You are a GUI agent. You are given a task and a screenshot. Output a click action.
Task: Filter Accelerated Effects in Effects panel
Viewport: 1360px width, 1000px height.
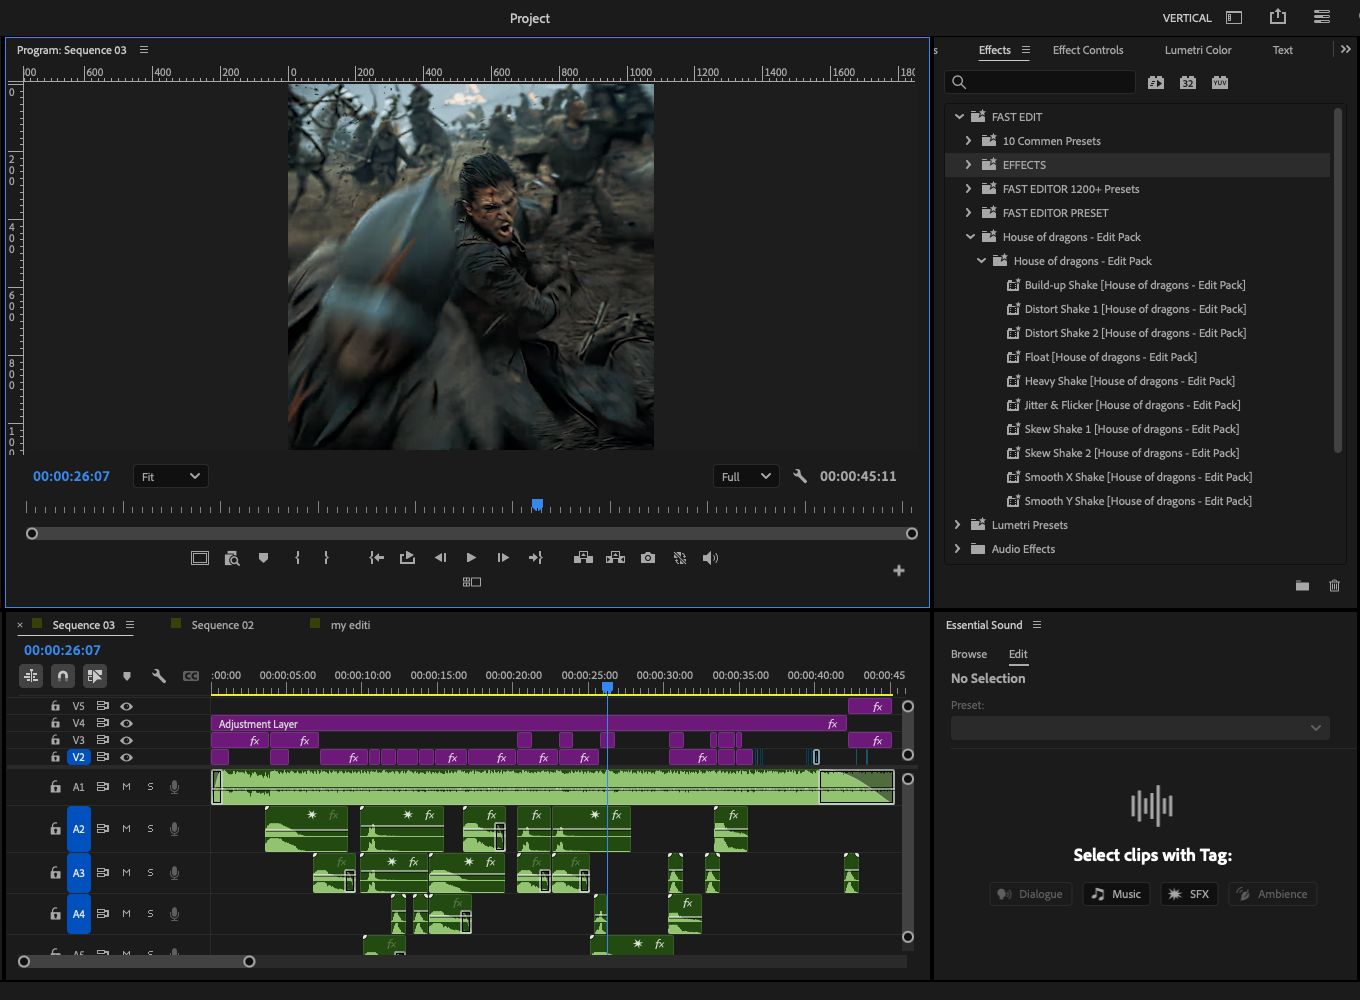1156,82
